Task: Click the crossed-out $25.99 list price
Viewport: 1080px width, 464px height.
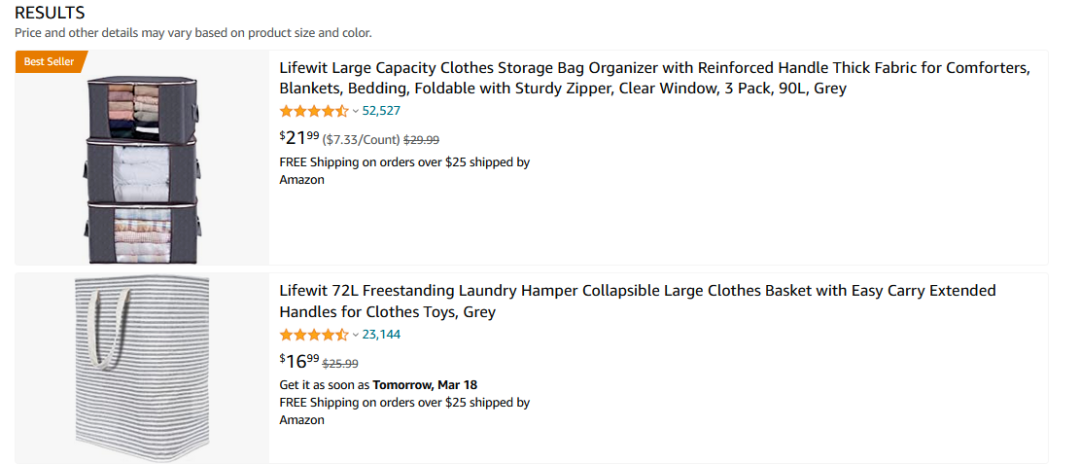Action: pyautogui.click(x=341, y=364)
